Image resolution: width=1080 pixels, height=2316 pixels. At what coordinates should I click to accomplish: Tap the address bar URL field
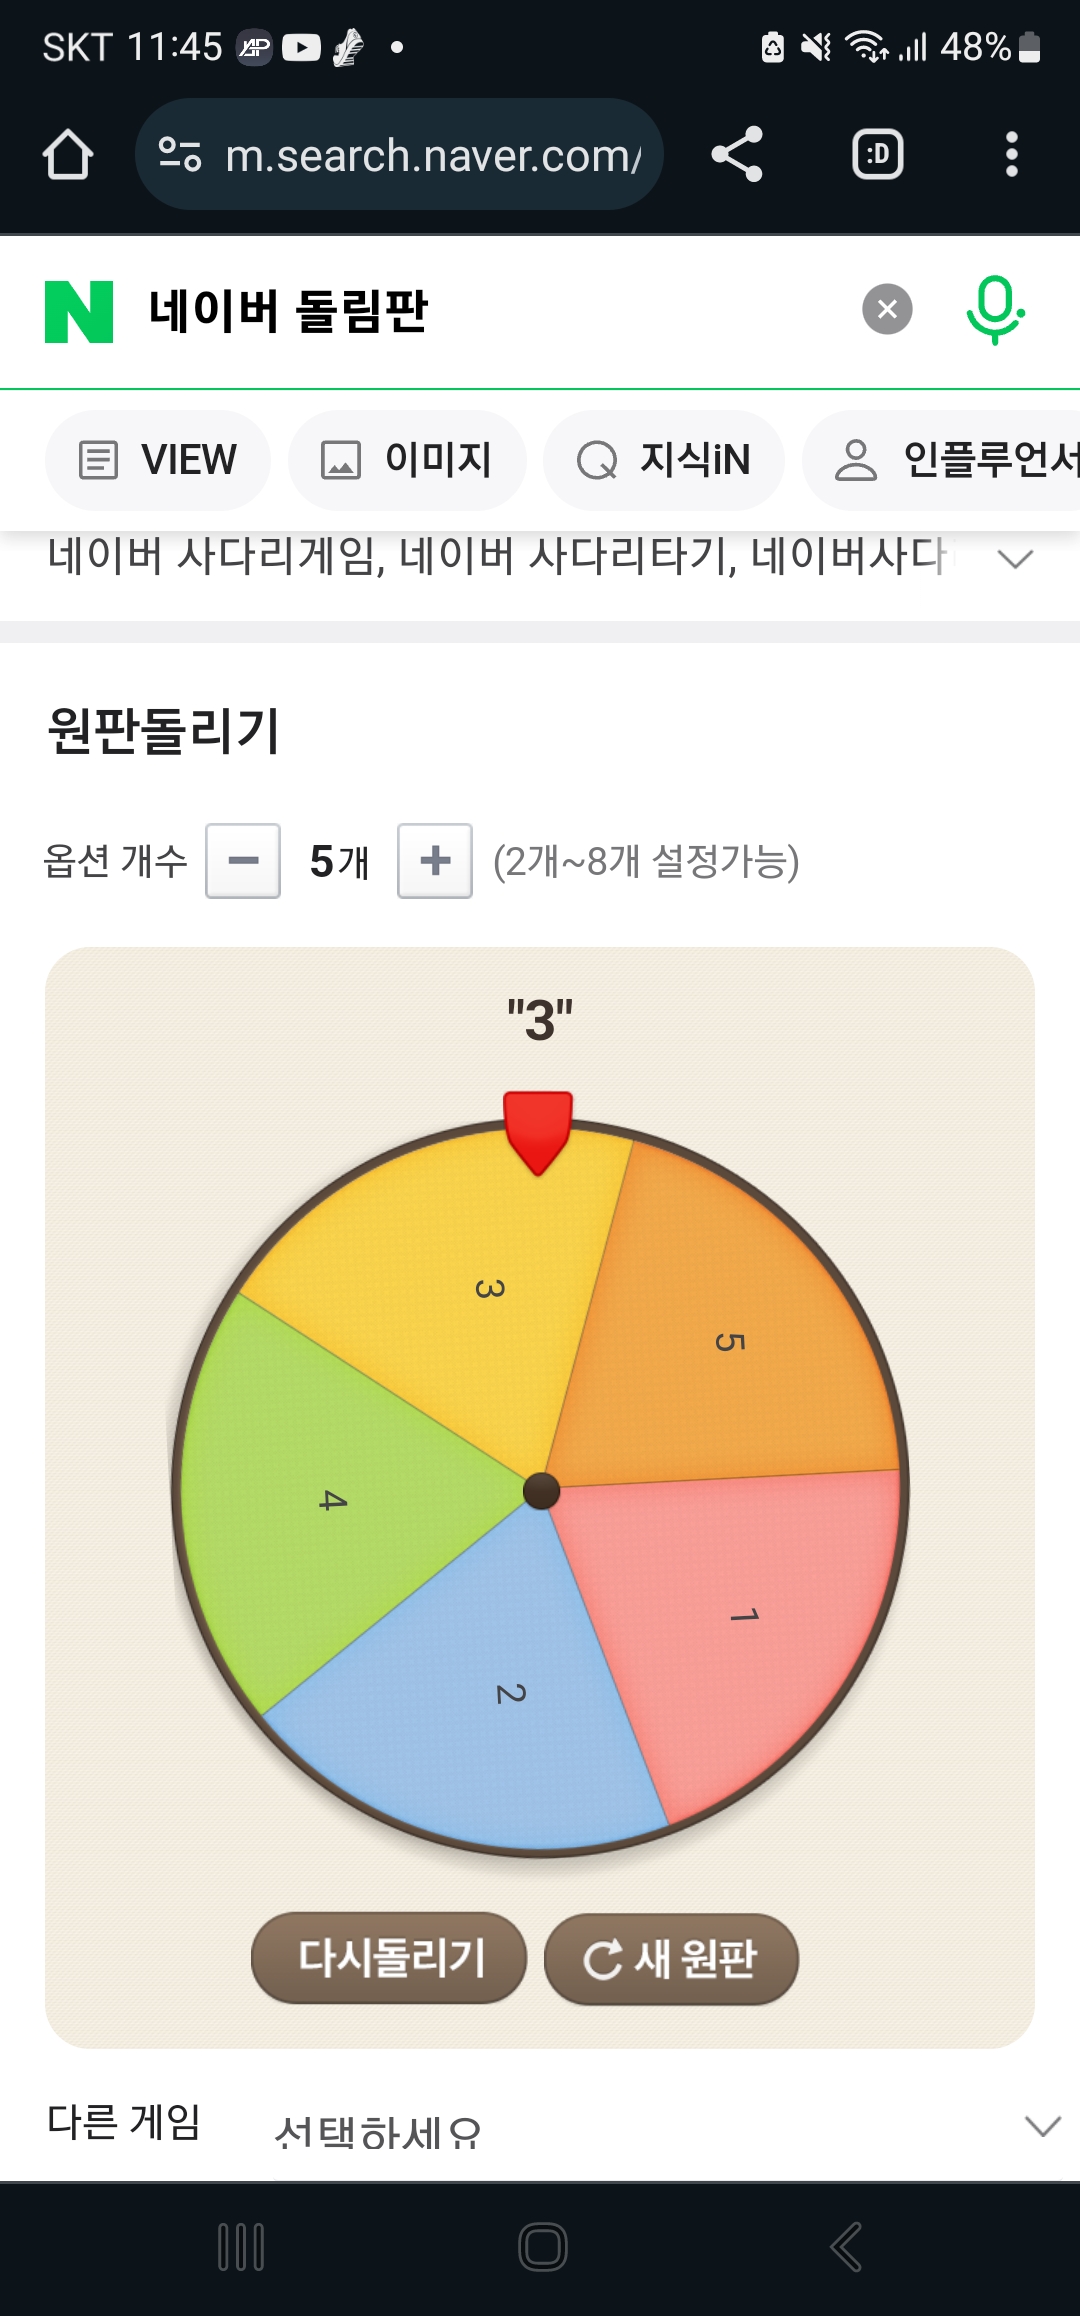(432, 155)
